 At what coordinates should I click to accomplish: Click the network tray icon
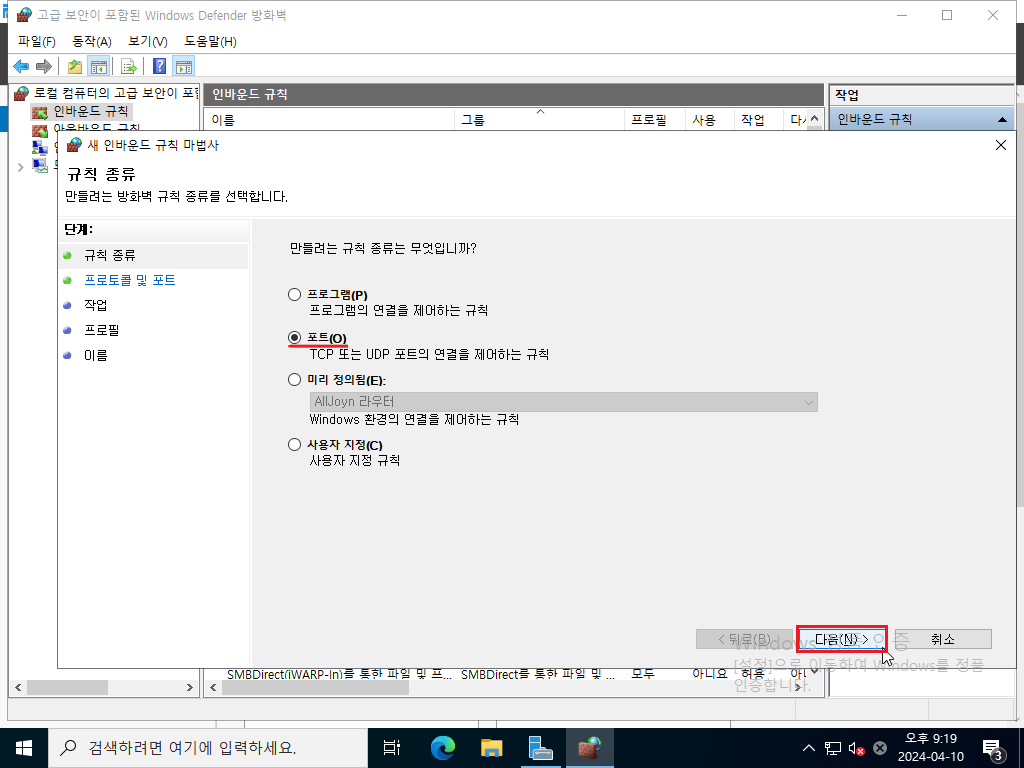[833, 748]
